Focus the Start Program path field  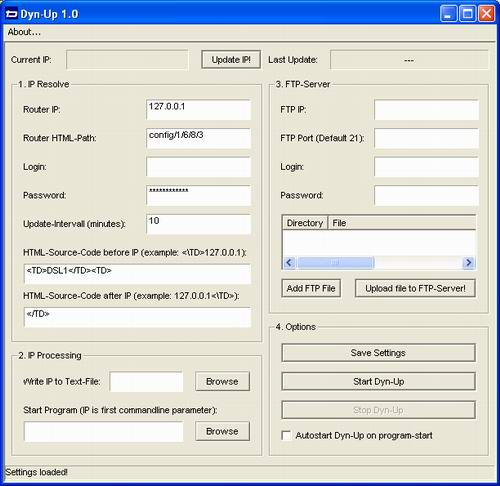(104, 432)
